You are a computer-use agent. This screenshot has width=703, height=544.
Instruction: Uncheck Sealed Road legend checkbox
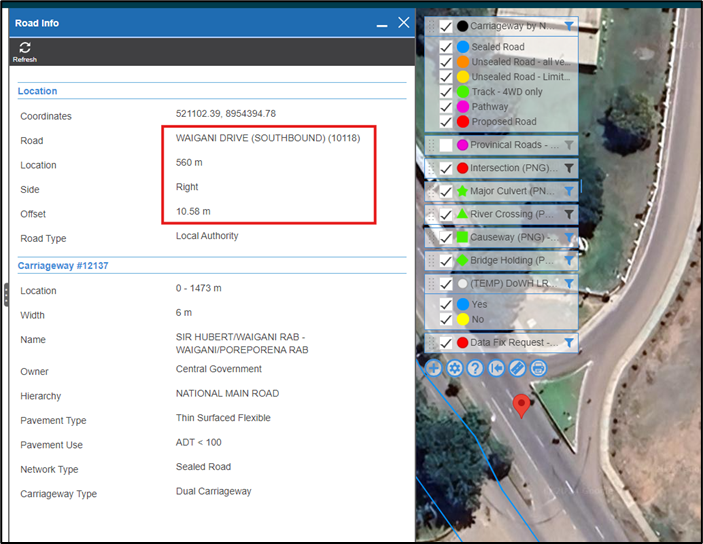point(446,47)
